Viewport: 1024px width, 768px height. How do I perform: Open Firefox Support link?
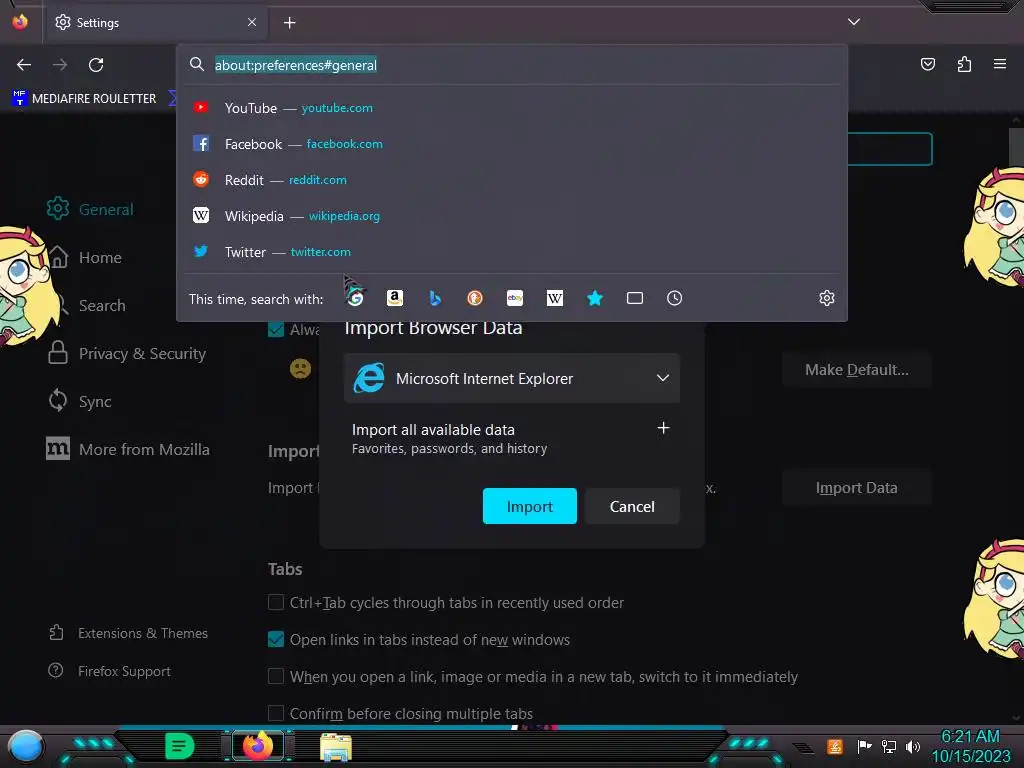110,671
